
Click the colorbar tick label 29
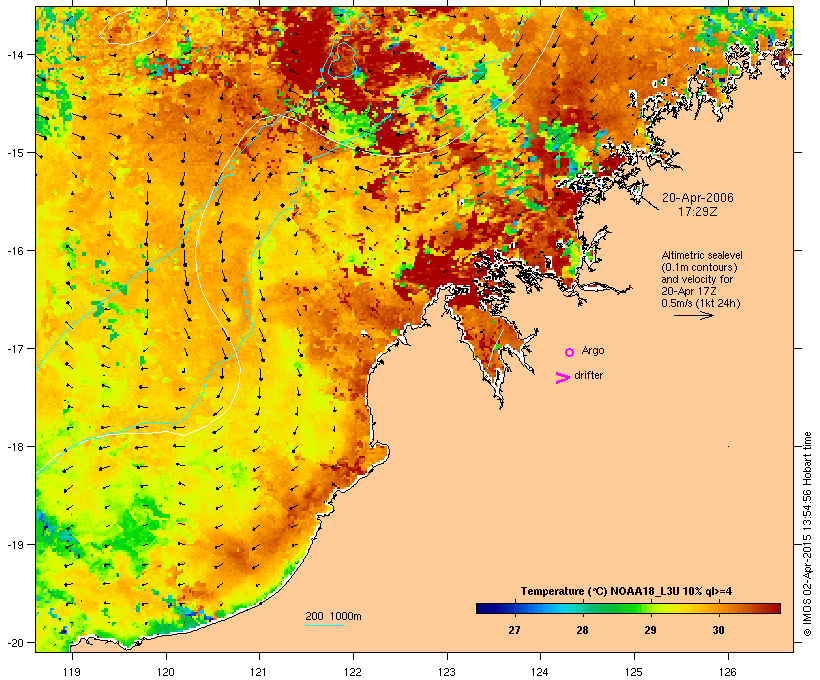[x=650, y=630]
